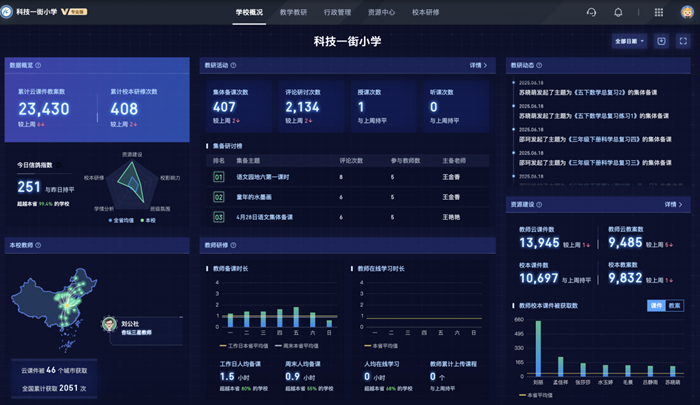Open the notification bell

click(618, 12)
